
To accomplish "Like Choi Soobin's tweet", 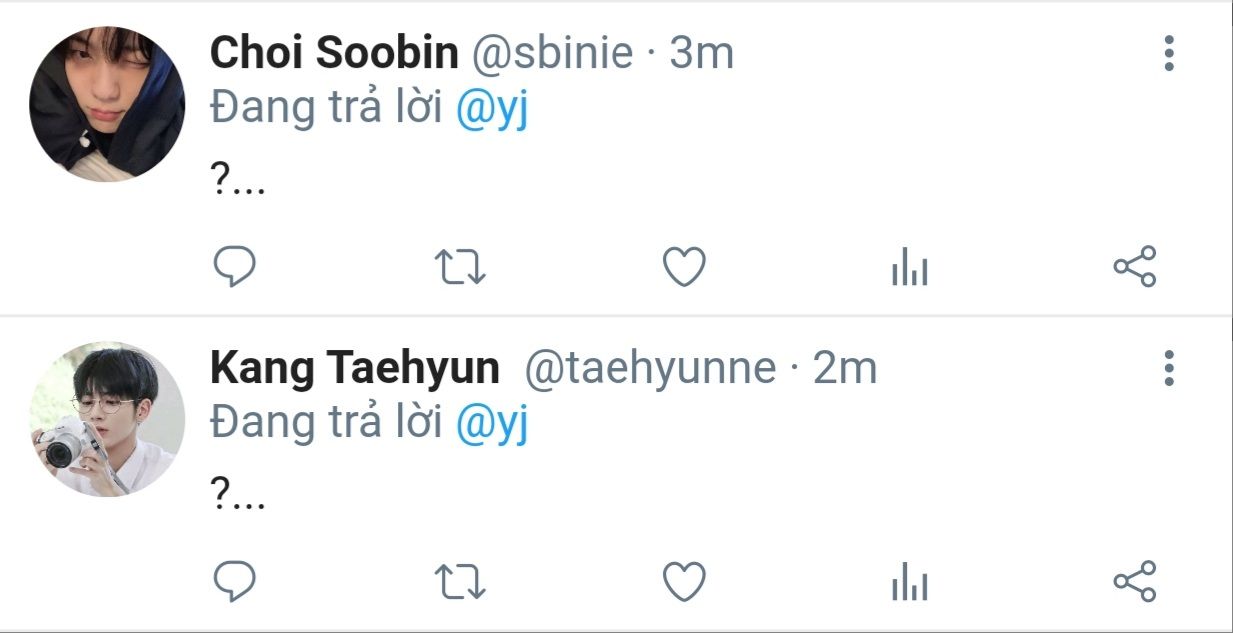I will (685, 267).
